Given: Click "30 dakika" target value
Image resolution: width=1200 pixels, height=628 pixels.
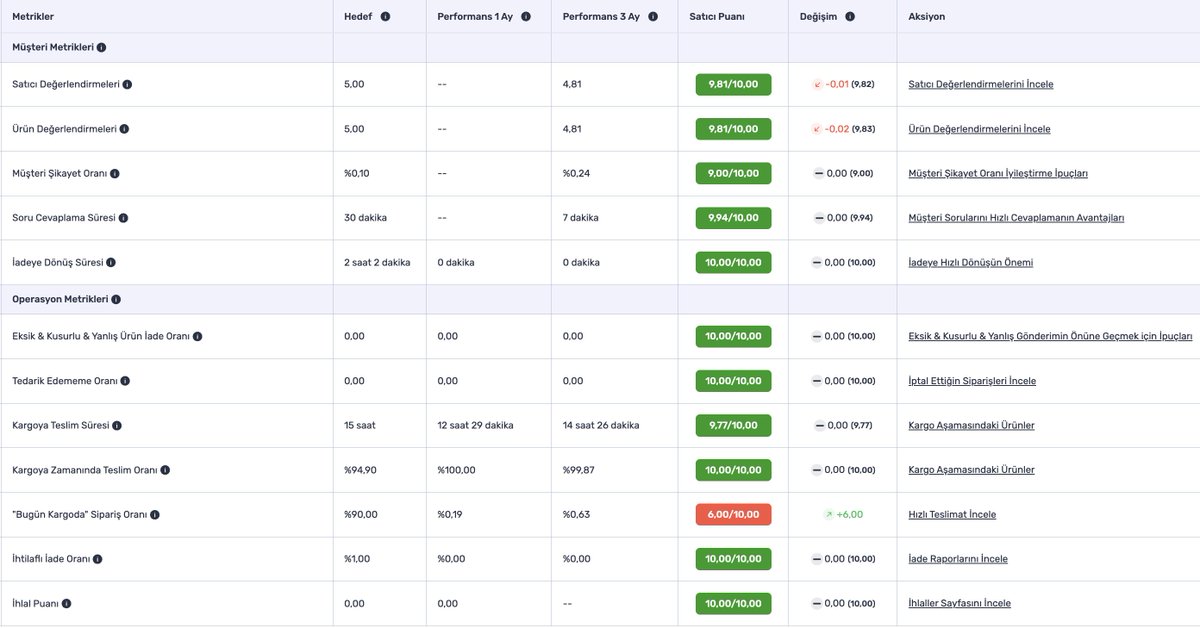Looking at the screenshot, I should tap(365, 218).
